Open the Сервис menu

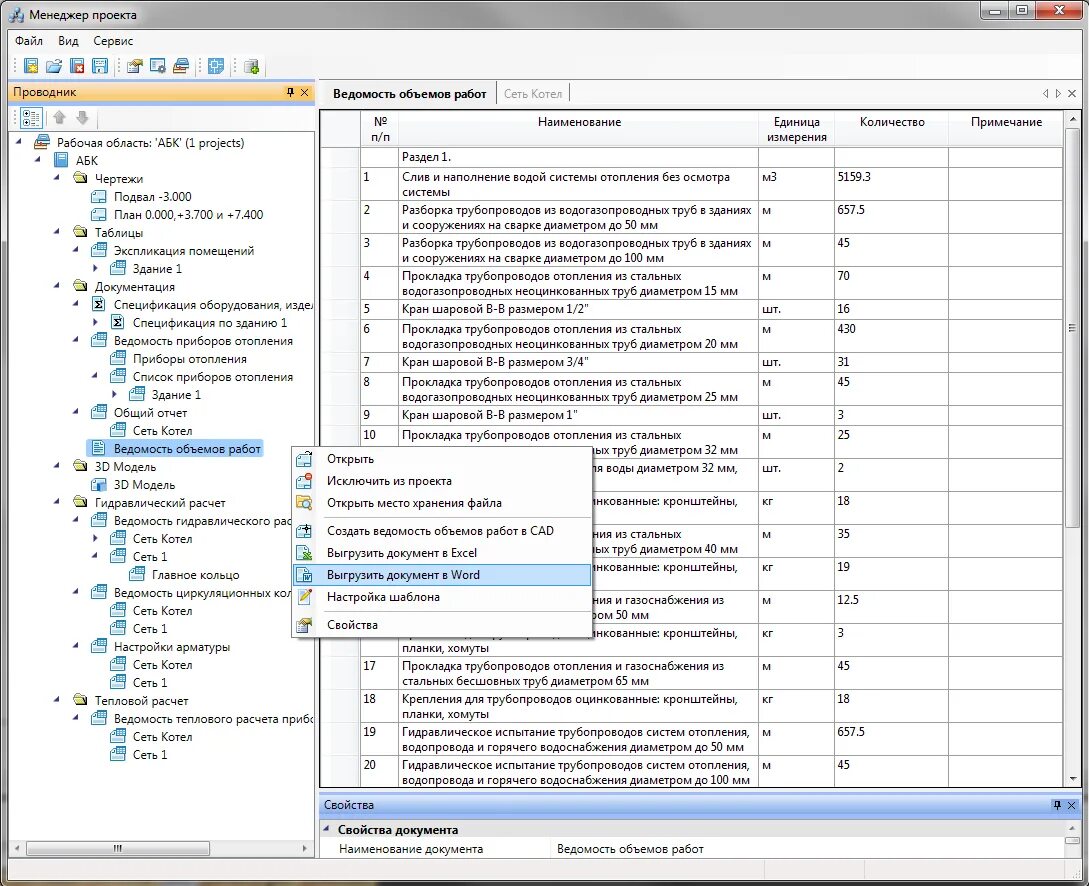[x=113, y=41]
